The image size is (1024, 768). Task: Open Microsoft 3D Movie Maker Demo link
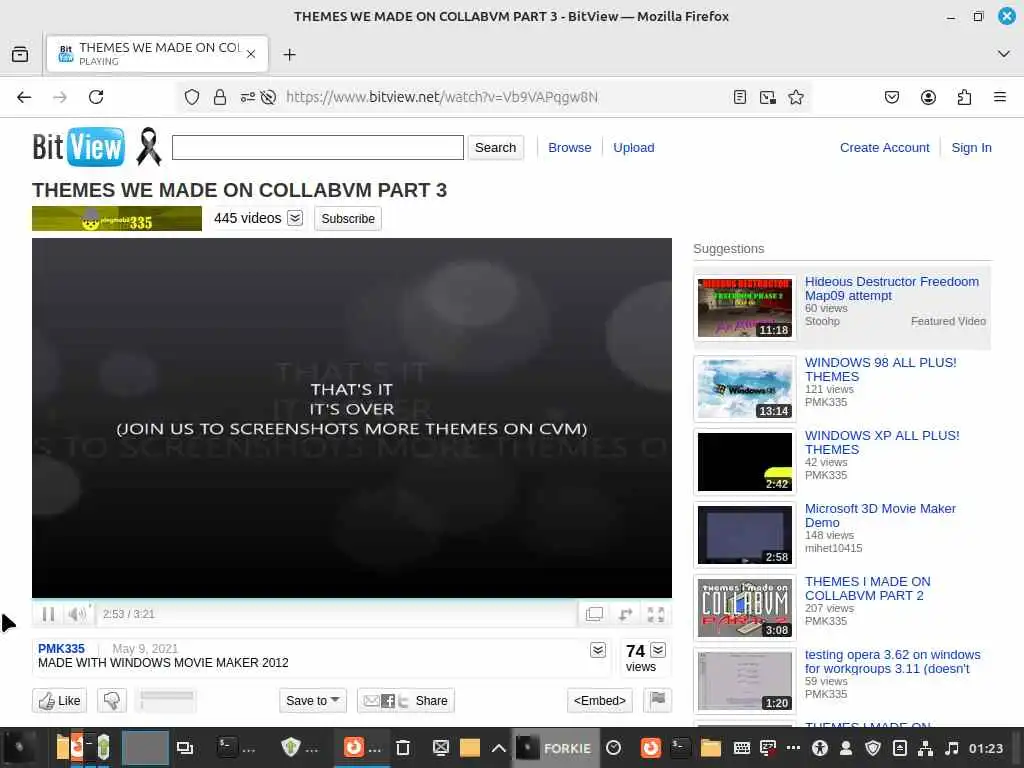point(880,515)
